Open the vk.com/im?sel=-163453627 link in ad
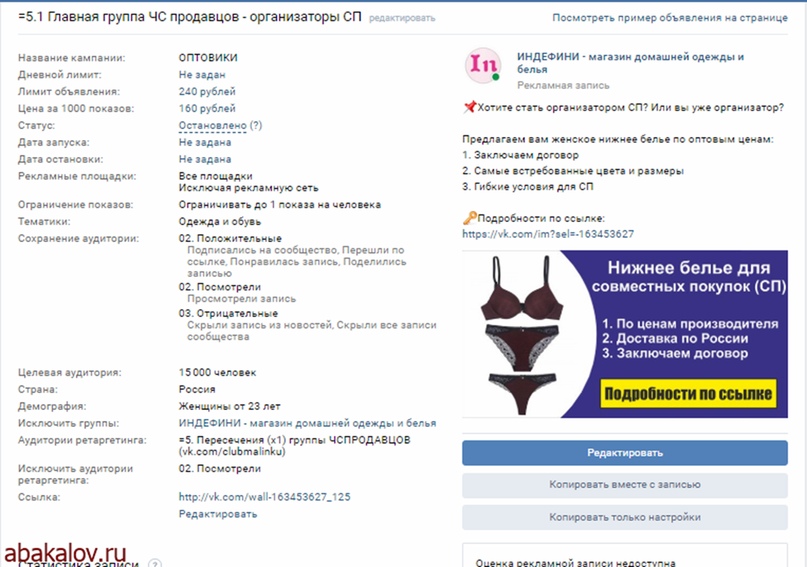The height and width of the screenshot is (567, 807). (548, 234)
